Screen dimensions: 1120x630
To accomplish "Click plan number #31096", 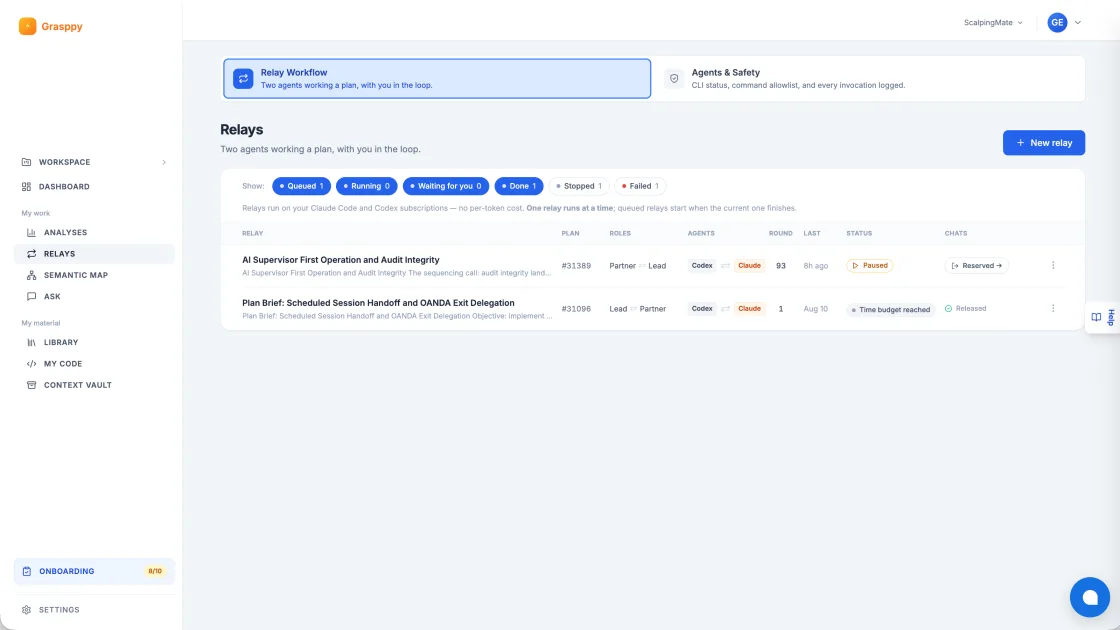I will click(576, 309).
